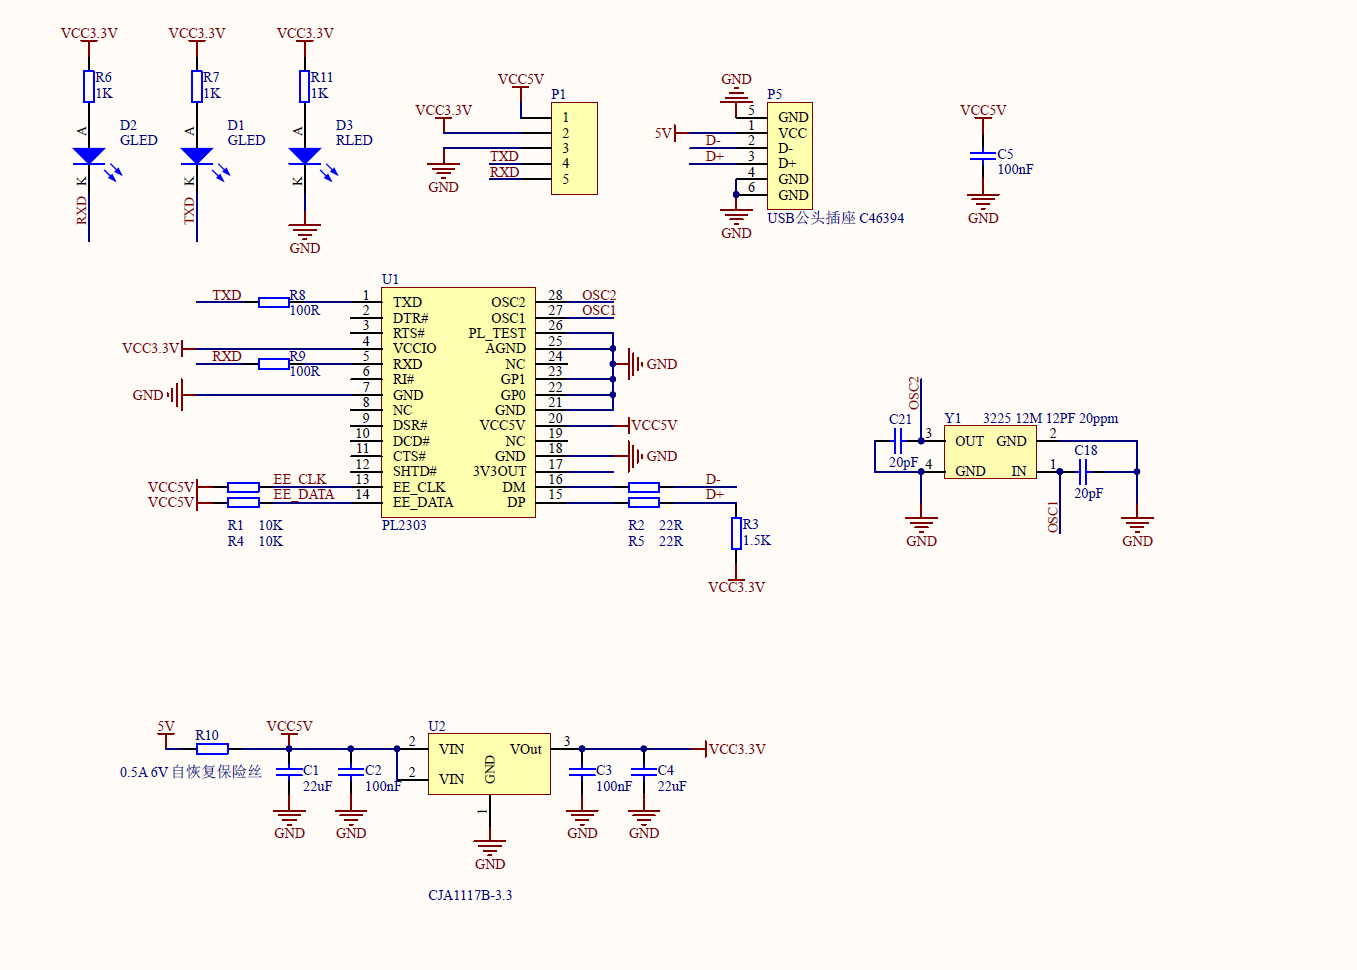Click the IN pin label on Y1 crystal
1357x970 pixels.
pyautogui.click(x=1019, y=471)
